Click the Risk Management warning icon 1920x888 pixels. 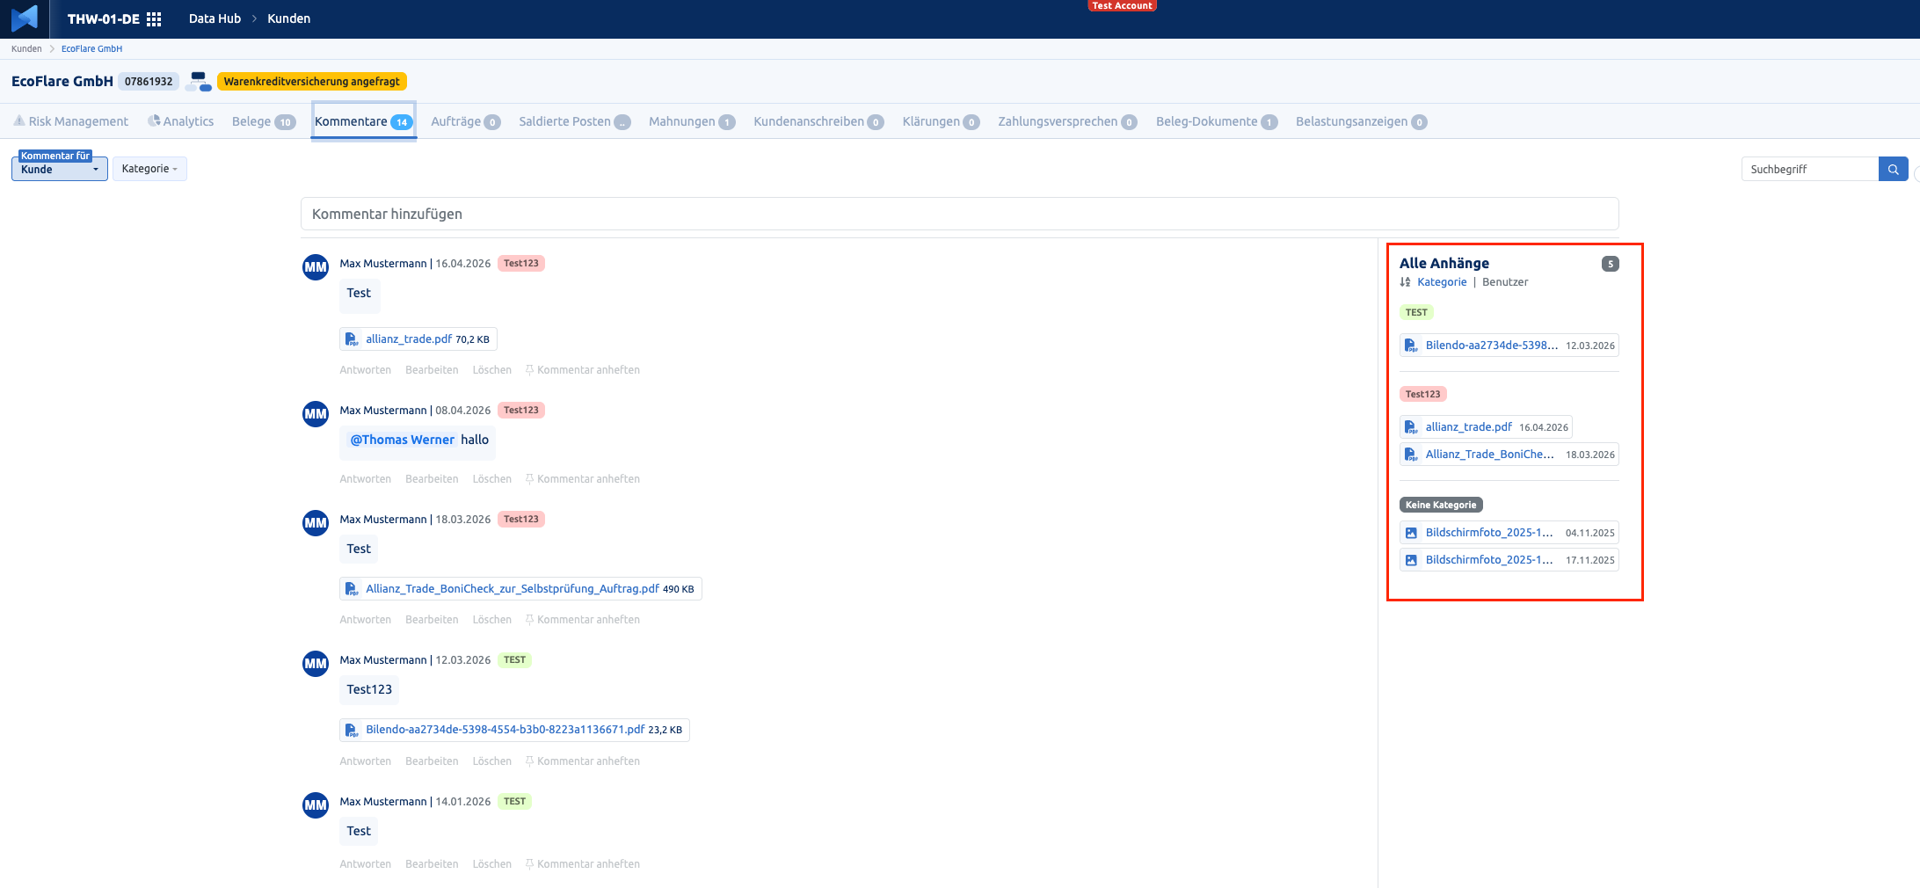[19, 121]
